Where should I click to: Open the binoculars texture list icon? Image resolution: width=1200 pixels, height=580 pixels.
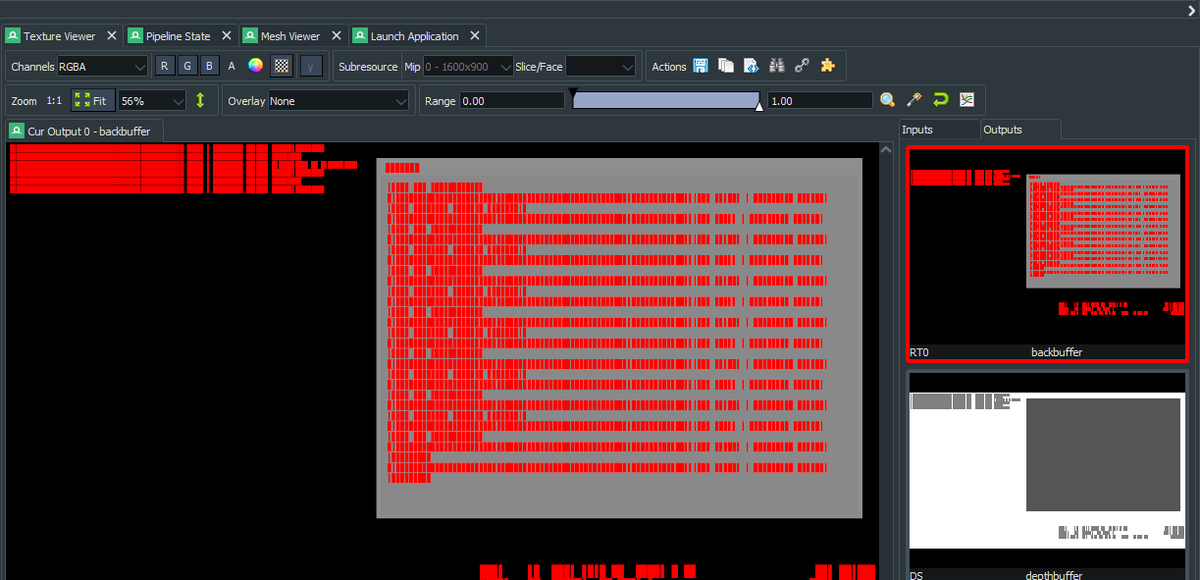point(777,66)
